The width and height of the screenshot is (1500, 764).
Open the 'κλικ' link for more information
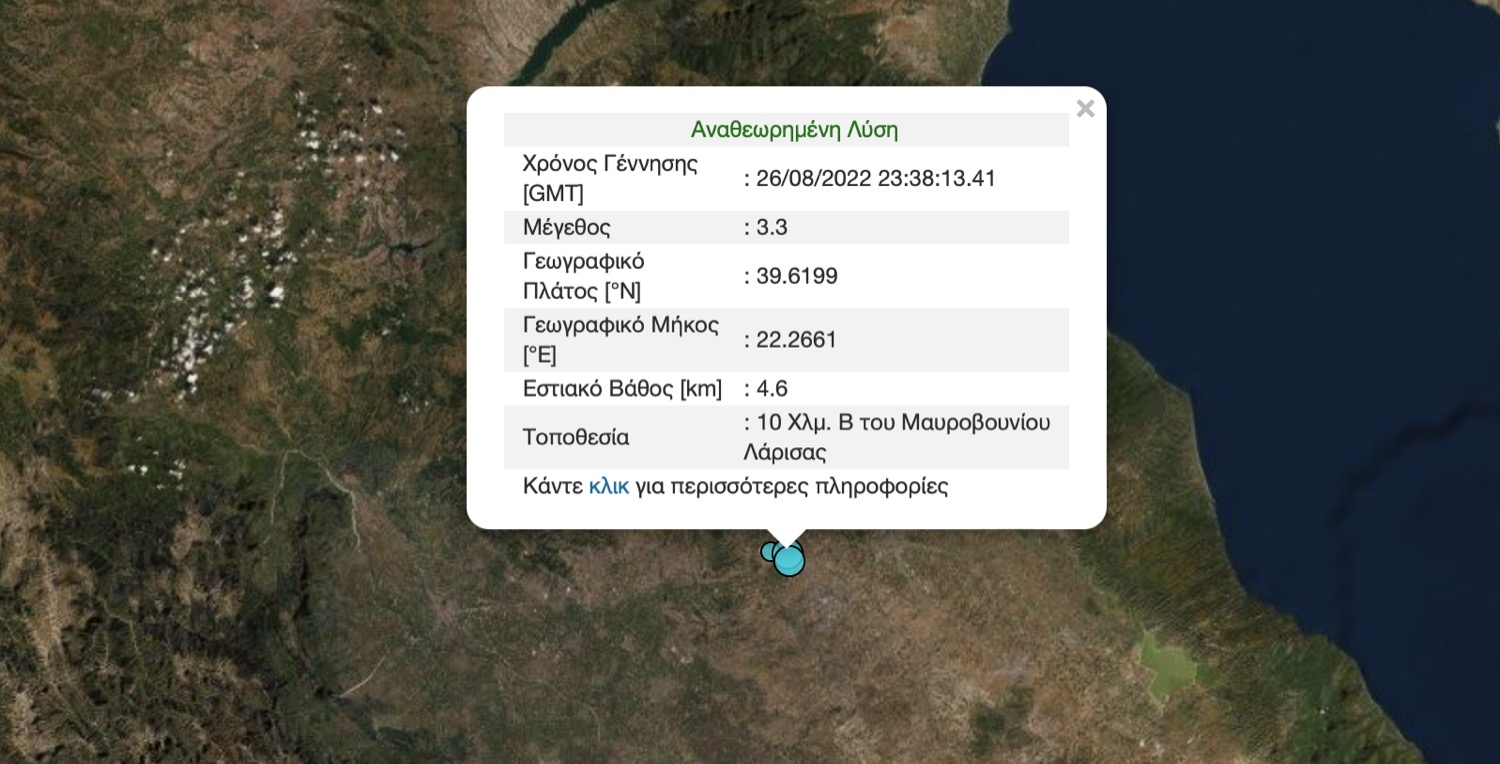[608, 487]
